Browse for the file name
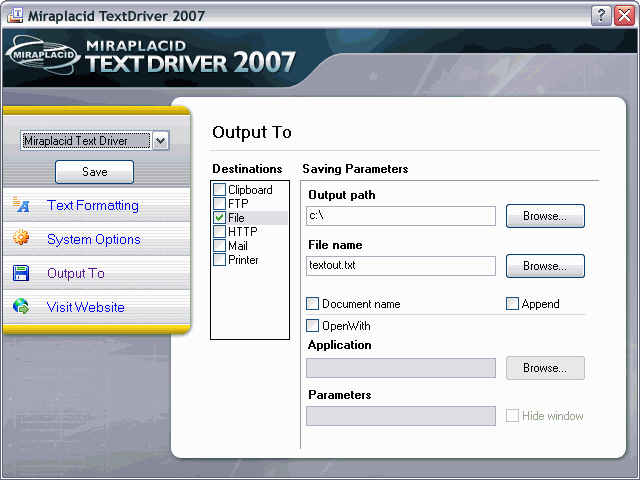Viewport: 640px width, 480px height. [545, 266]
